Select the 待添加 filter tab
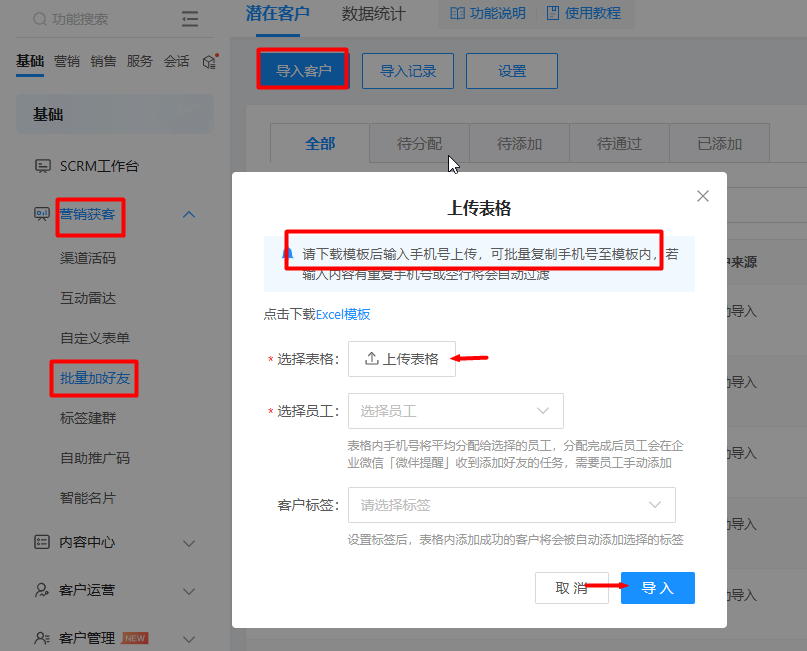 tap(519, 144)
